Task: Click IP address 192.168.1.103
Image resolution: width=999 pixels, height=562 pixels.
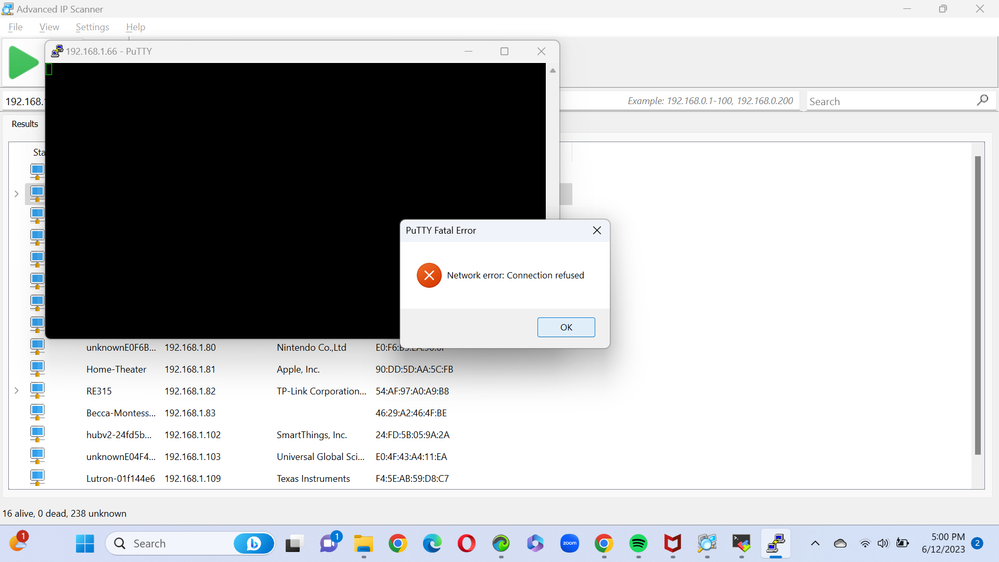Action: (192, 456)
